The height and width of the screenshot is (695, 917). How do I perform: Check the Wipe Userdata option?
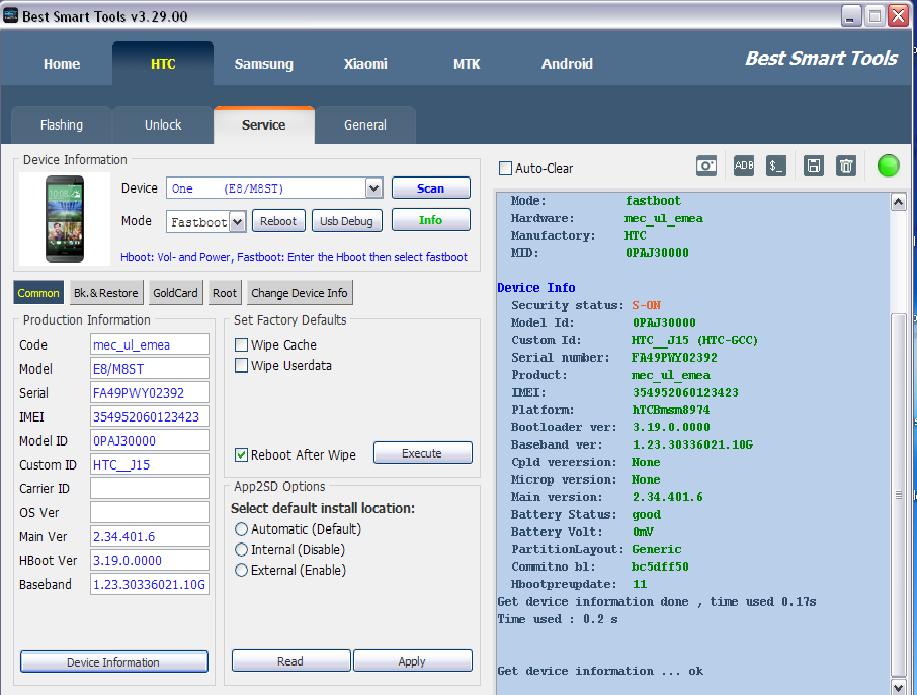pyautogui.click(x=241, y=366)
